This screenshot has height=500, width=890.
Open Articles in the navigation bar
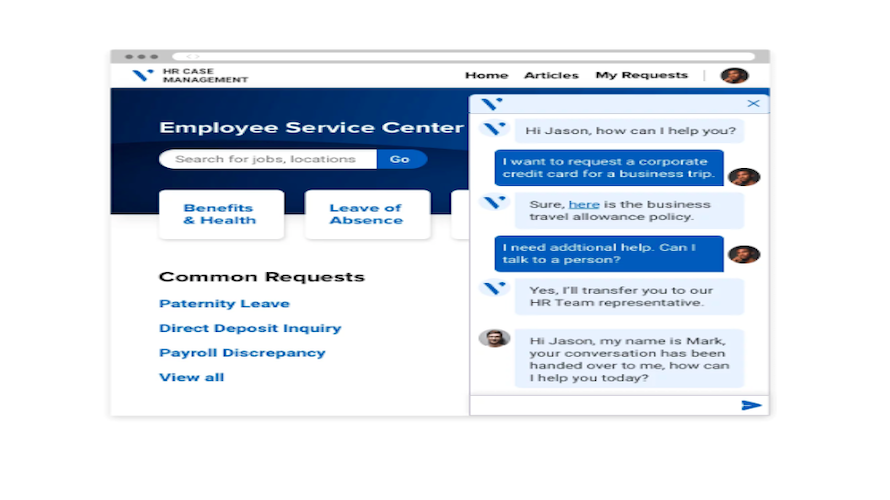pyautogui.click(x=551, y=75)
